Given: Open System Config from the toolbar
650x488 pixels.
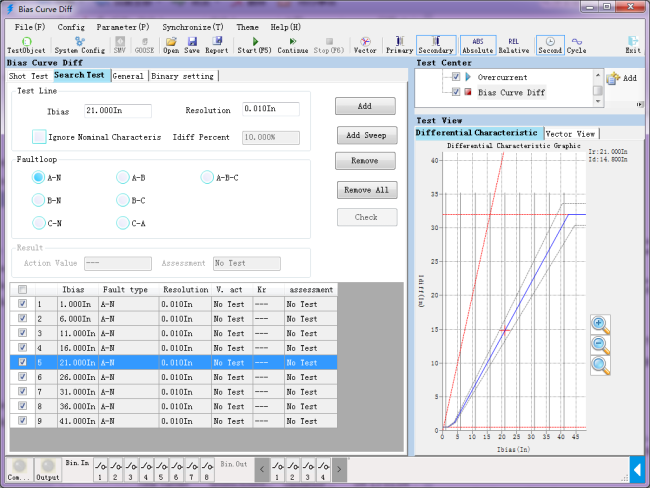Looking at the screenshot, I should [x=79, y=44].
